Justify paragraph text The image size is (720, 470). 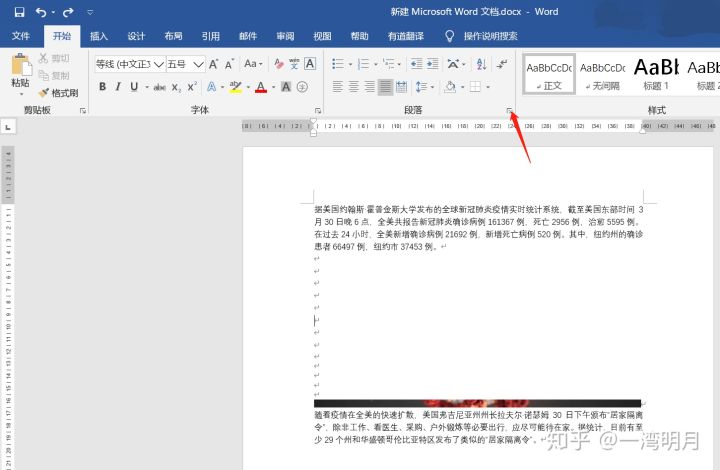(385, 87)
